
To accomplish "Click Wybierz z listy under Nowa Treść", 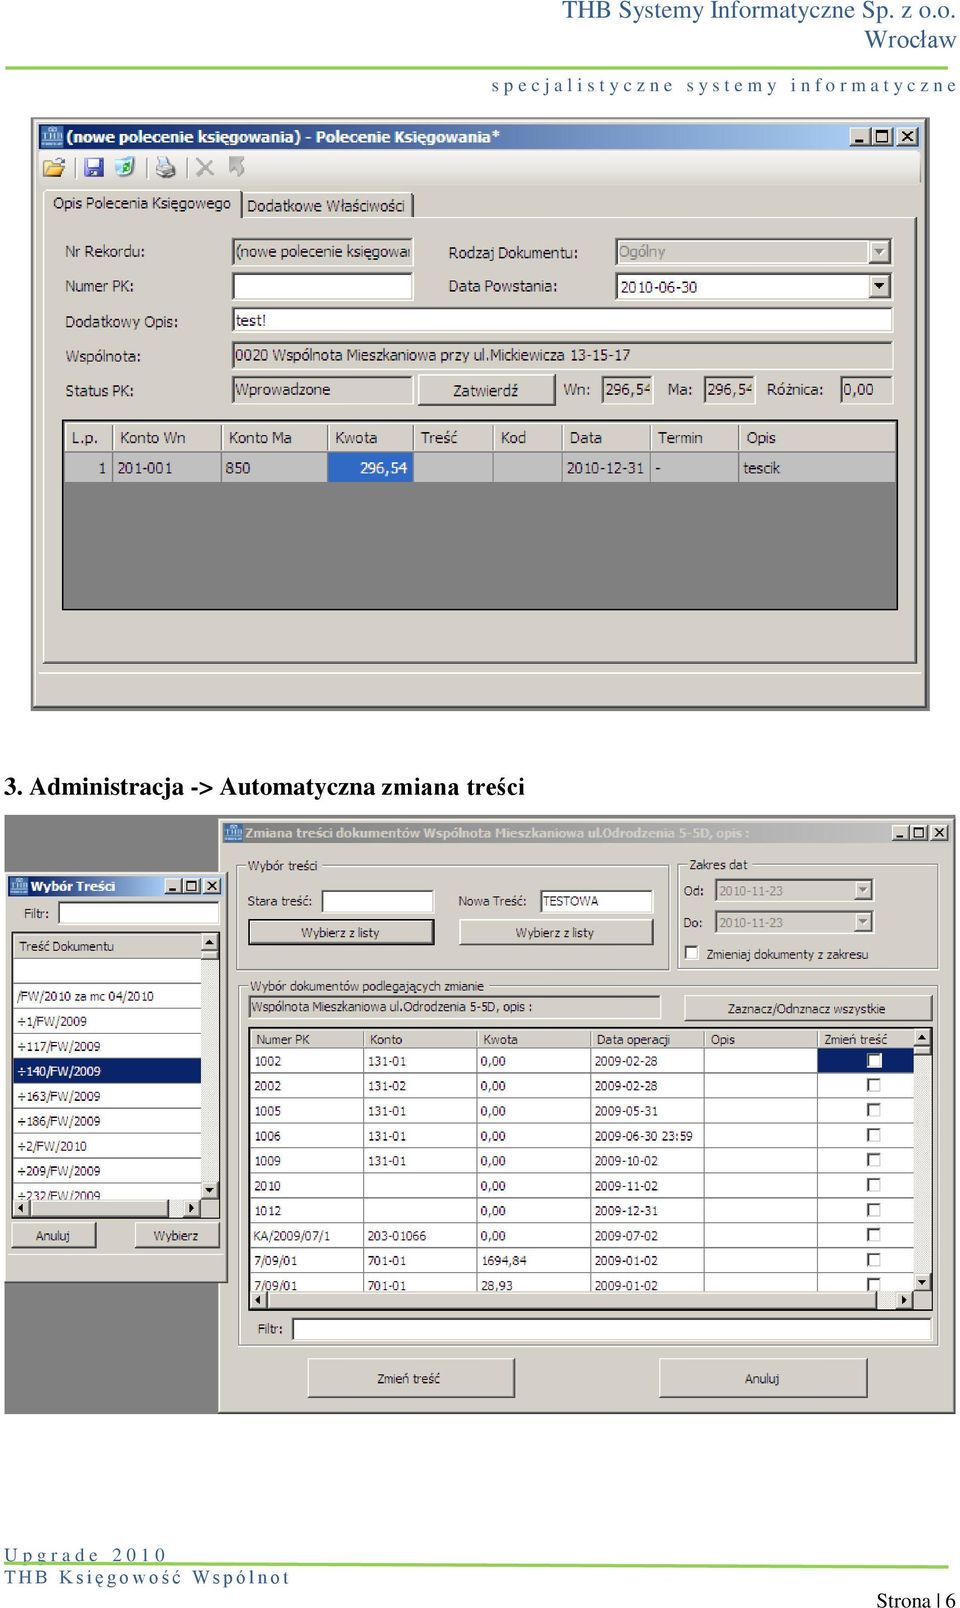I will [x=555, y=932].
